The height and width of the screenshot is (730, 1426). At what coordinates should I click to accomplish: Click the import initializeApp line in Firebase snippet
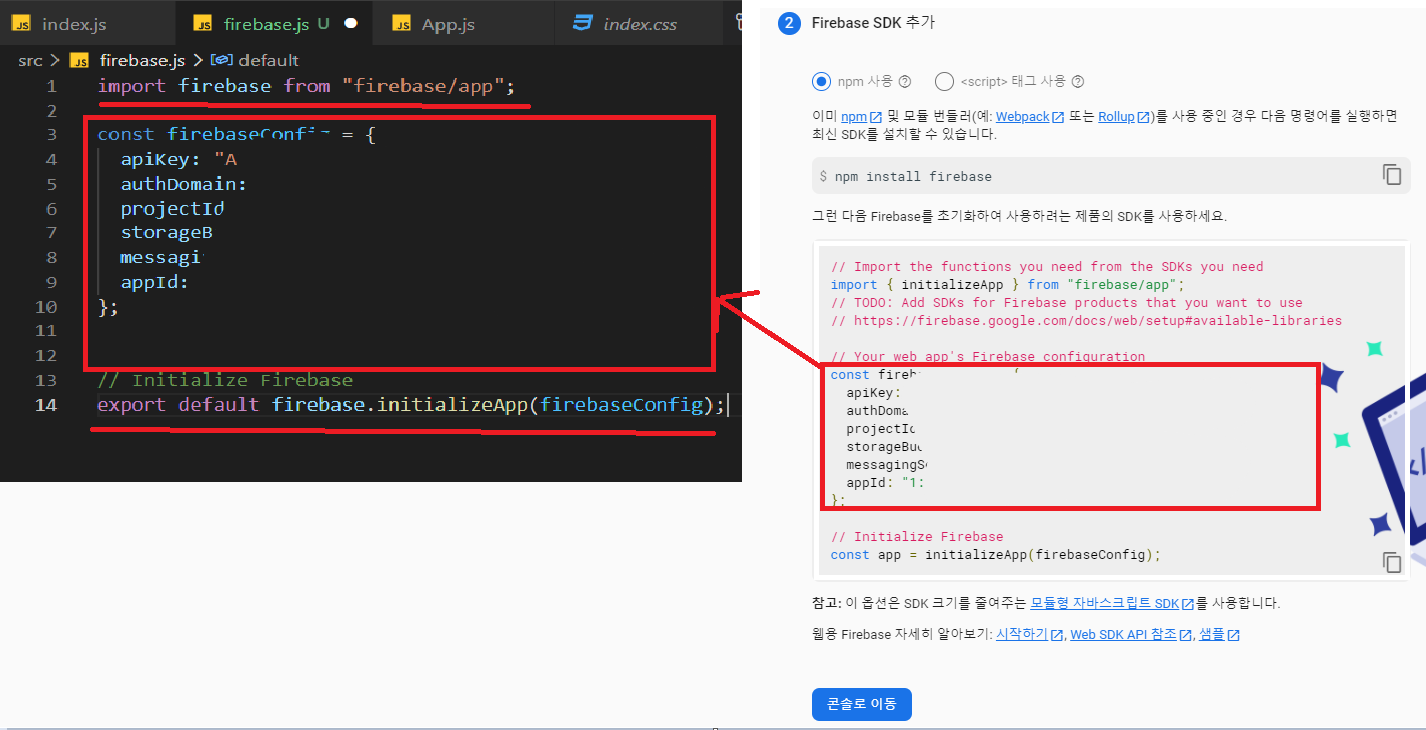click(x=1008, y=284)
